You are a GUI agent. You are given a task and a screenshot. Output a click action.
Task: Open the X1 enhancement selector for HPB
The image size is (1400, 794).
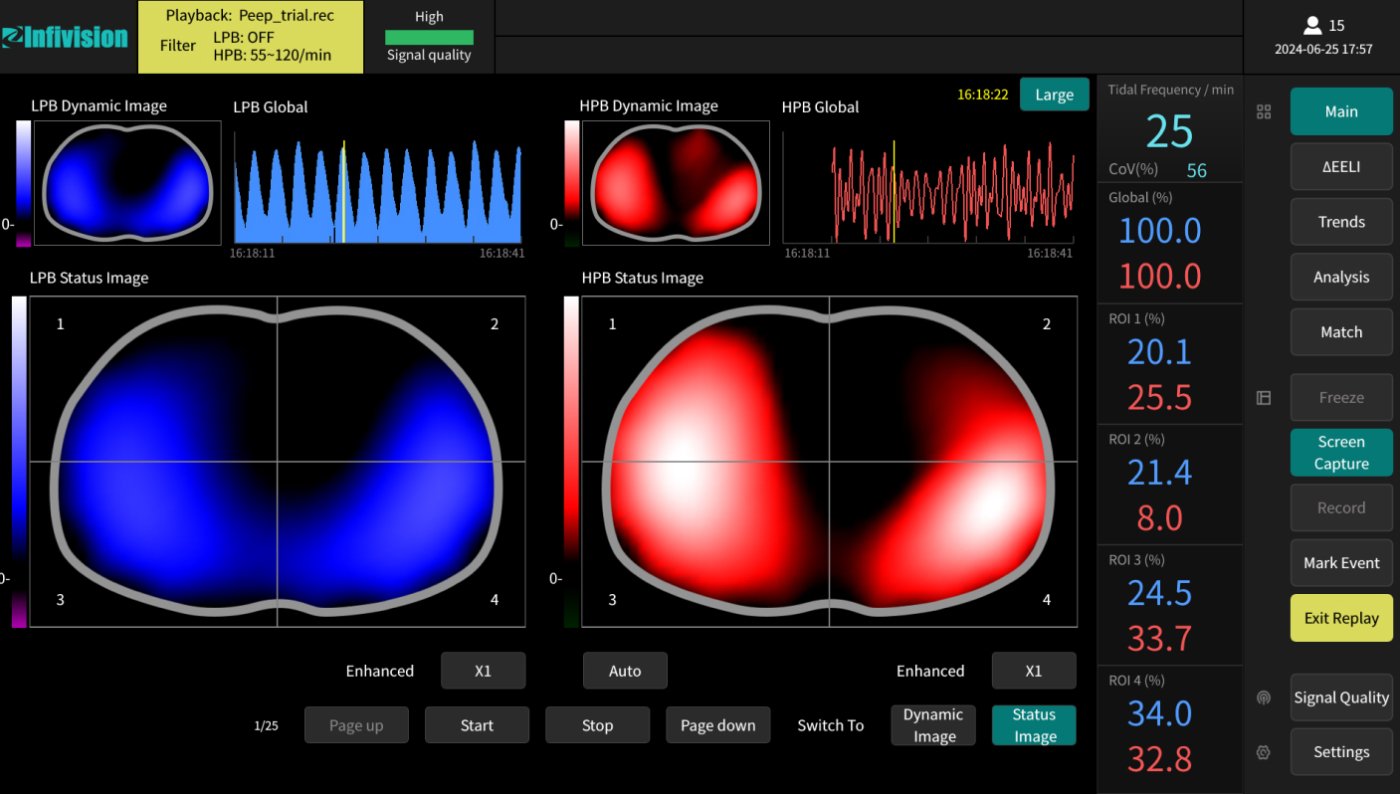(x=1033, y=671)
